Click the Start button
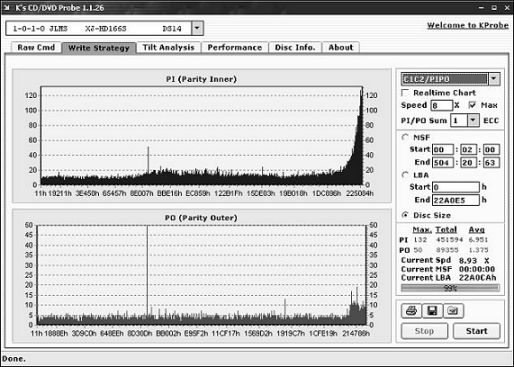514x367 pixels. (x=476, y=331)
